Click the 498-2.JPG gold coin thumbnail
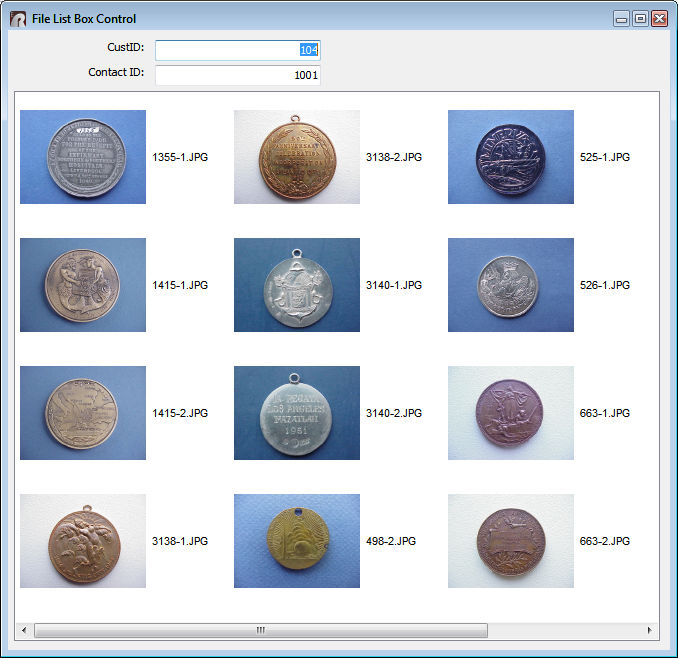Screen dimensions: 678x658 pyautogui.click(x=297, y=541)
